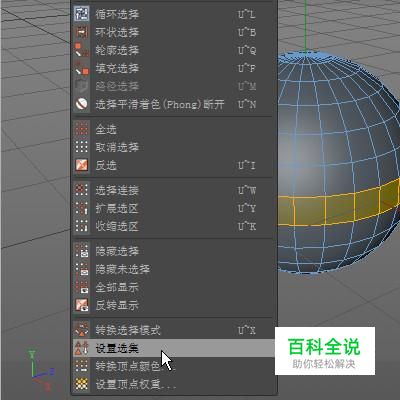Click the U~X shortcut label

click(247, 330)
